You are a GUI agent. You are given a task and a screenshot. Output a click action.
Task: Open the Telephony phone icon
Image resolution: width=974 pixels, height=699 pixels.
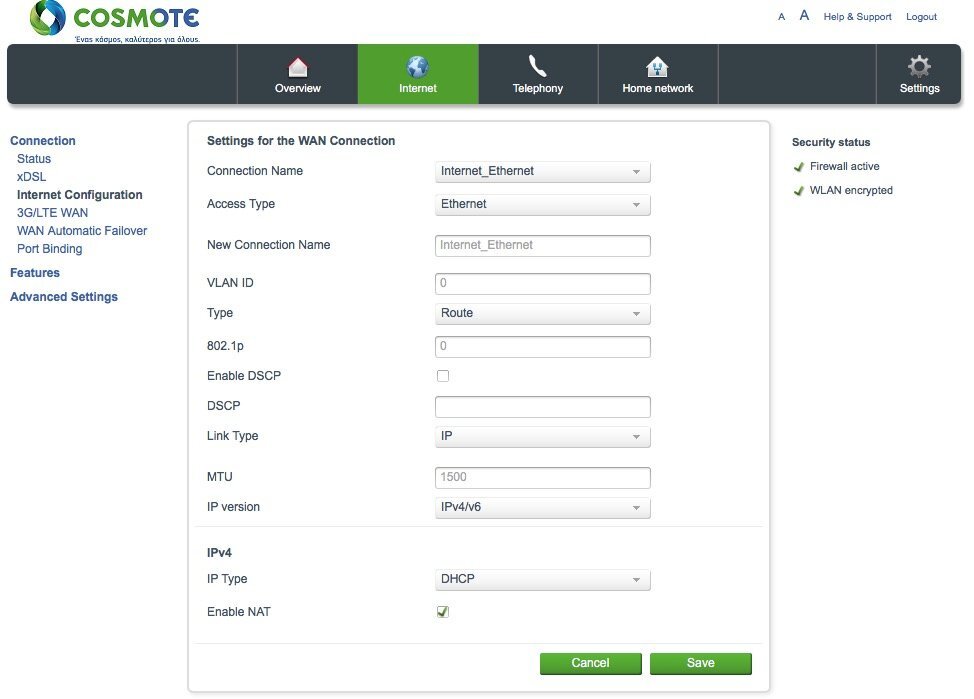pyautogui.click(x=537, y=66)
